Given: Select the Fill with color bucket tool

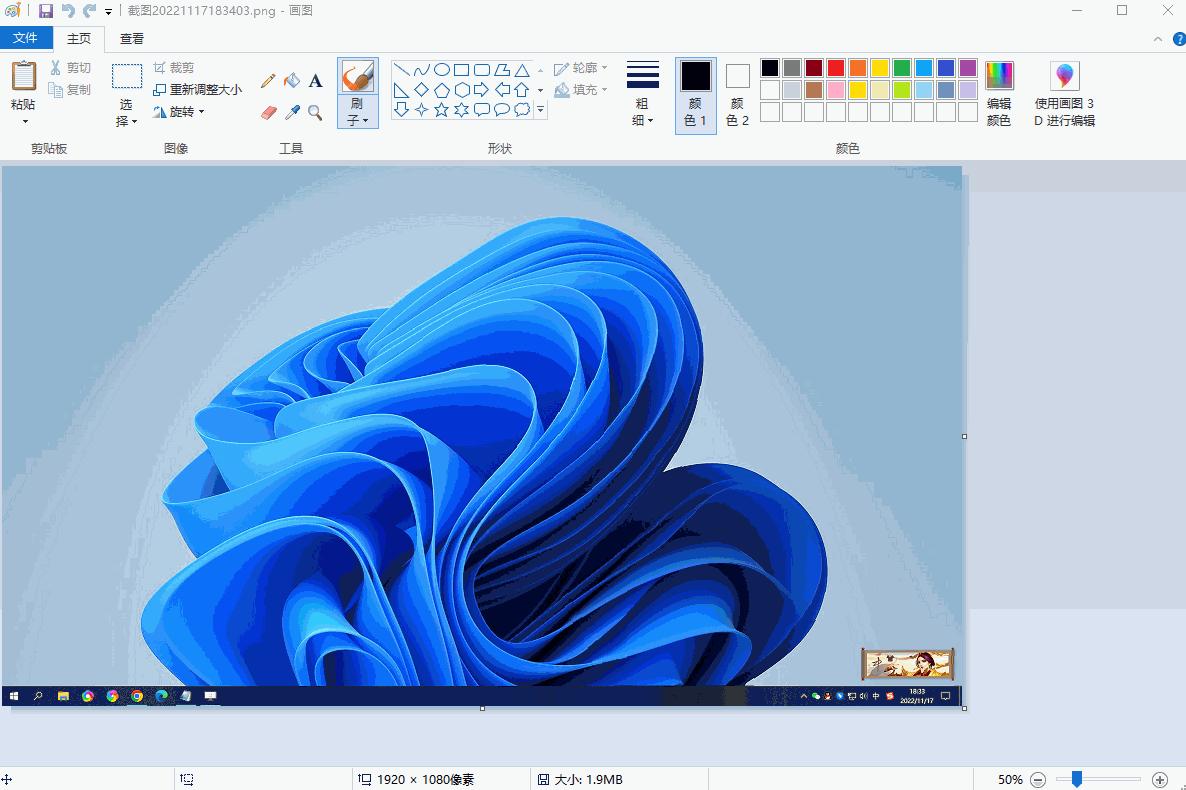Looking at the screenshot, I should click(x=292, y=80).
